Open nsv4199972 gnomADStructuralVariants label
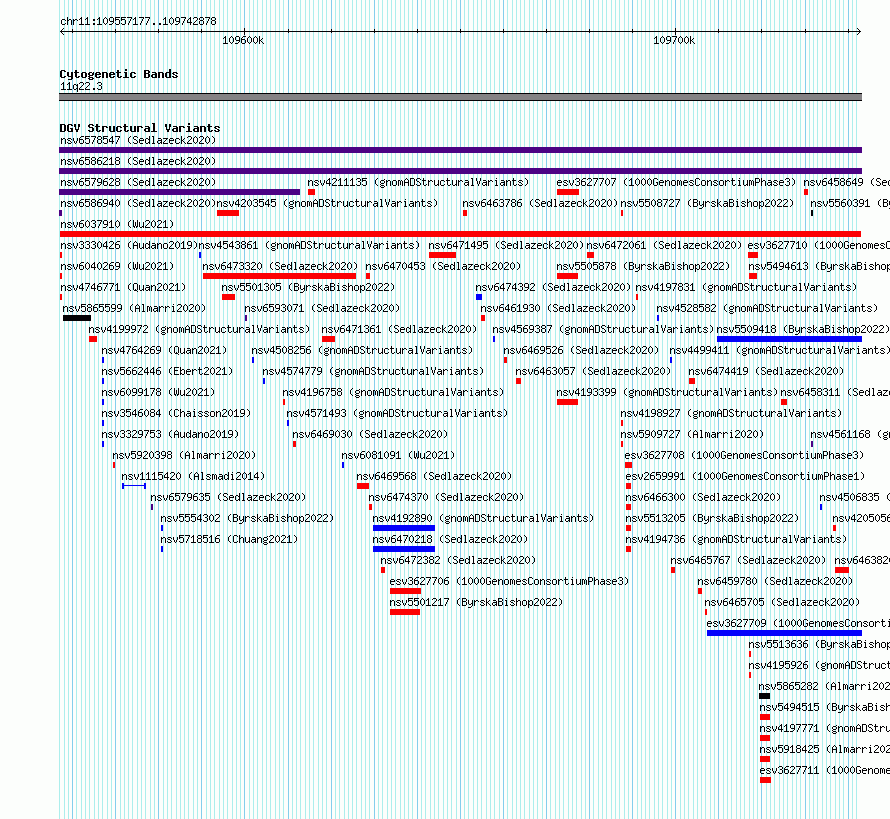 coord(199,329)
